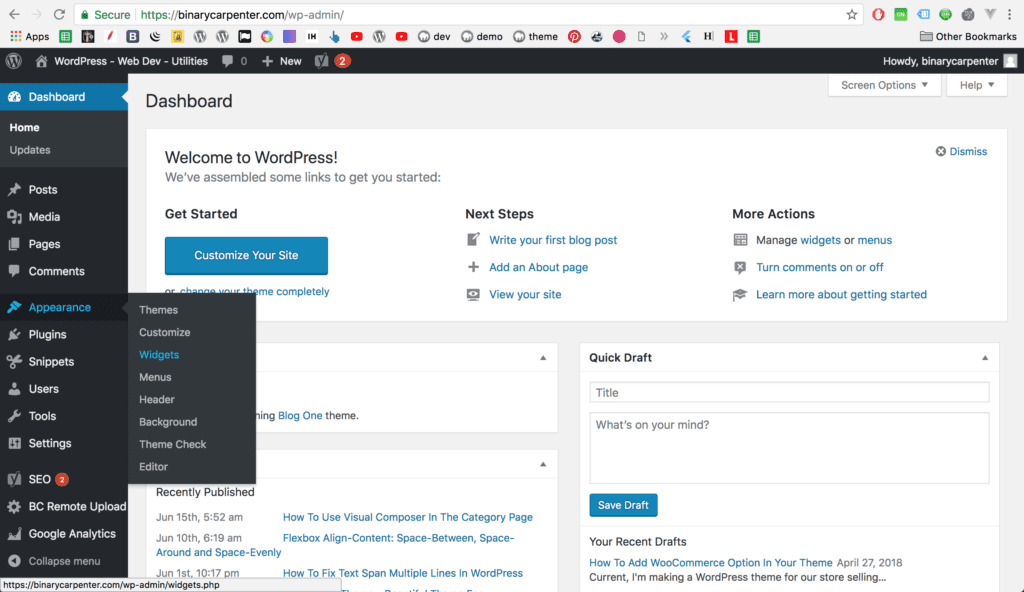This screenshot has height=592, width=1024.
Task: Collapse the widget mentioning Blog One theme
Action: coord(543,358)
